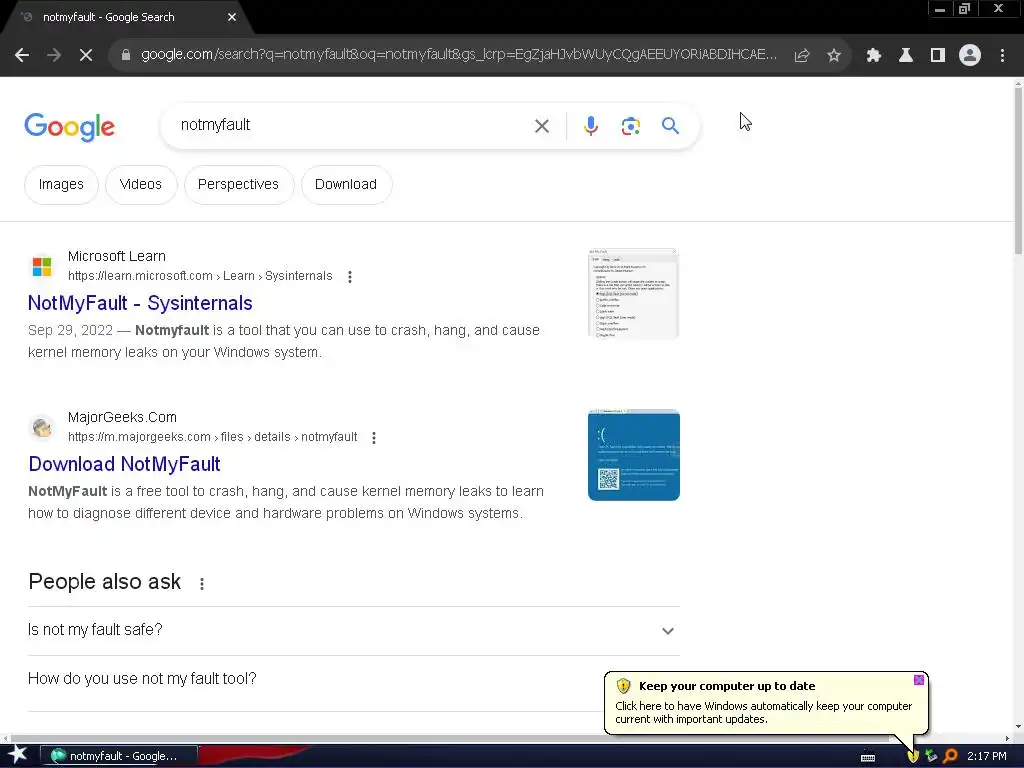Activate the notmyfault taskbar button
The width and height of the screenshot is (1024, 768).
click(118, 756)
